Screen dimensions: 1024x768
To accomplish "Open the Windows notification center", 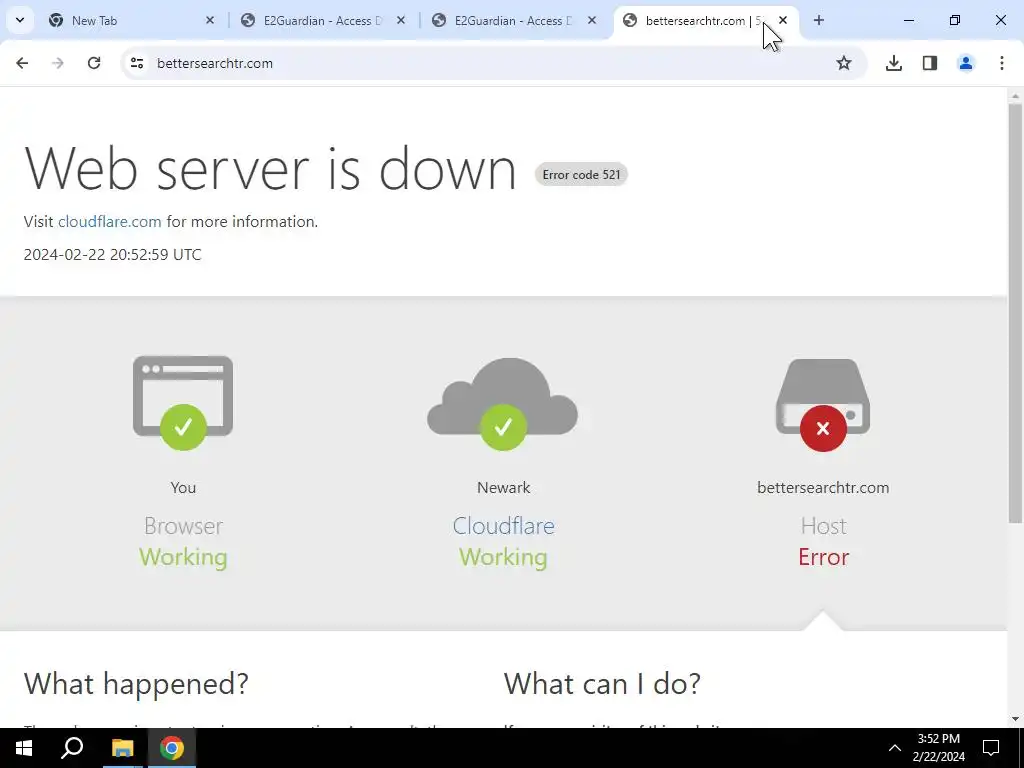I will 991,748.
